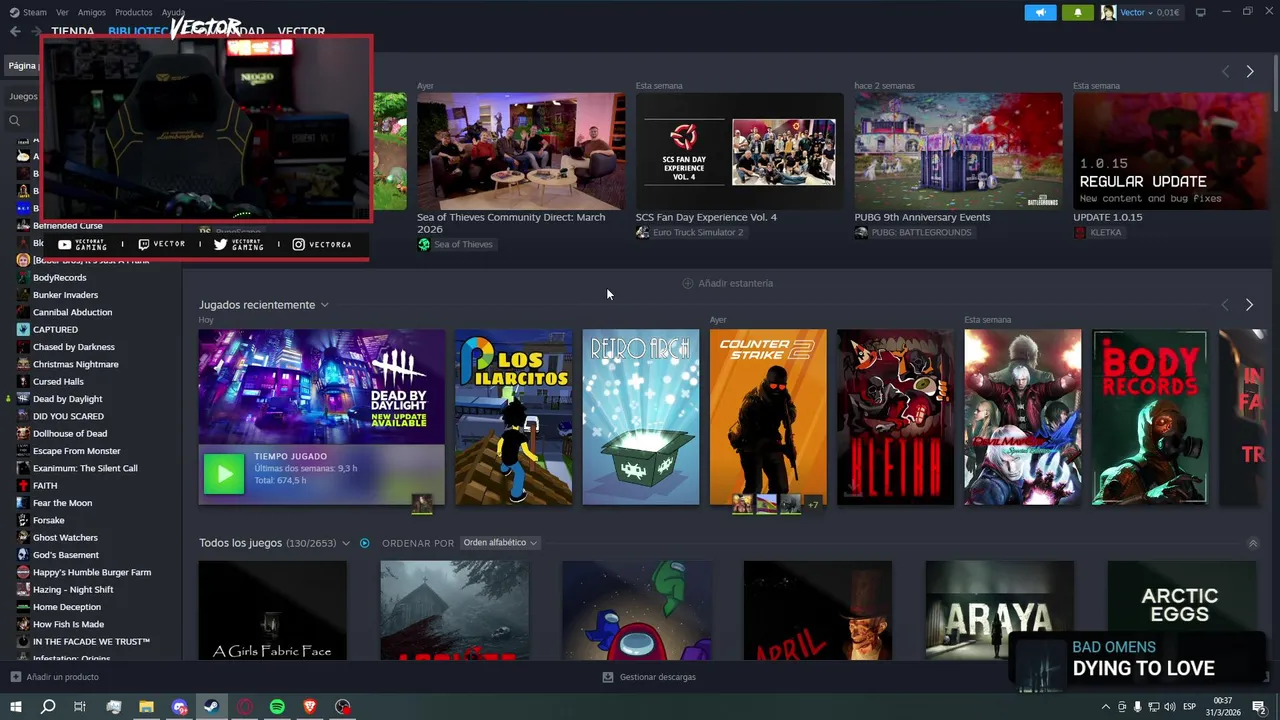The height and width of the screenshot is (720, 1280).
Task: Open Windows Start menu
Action: click(15, 707)
